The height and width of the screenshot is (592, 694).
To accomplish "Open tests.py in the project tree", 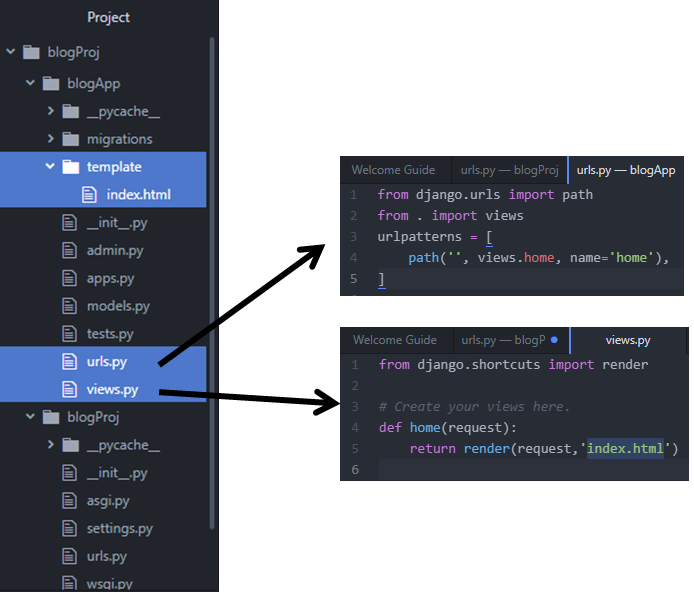I will pos(110,334).
